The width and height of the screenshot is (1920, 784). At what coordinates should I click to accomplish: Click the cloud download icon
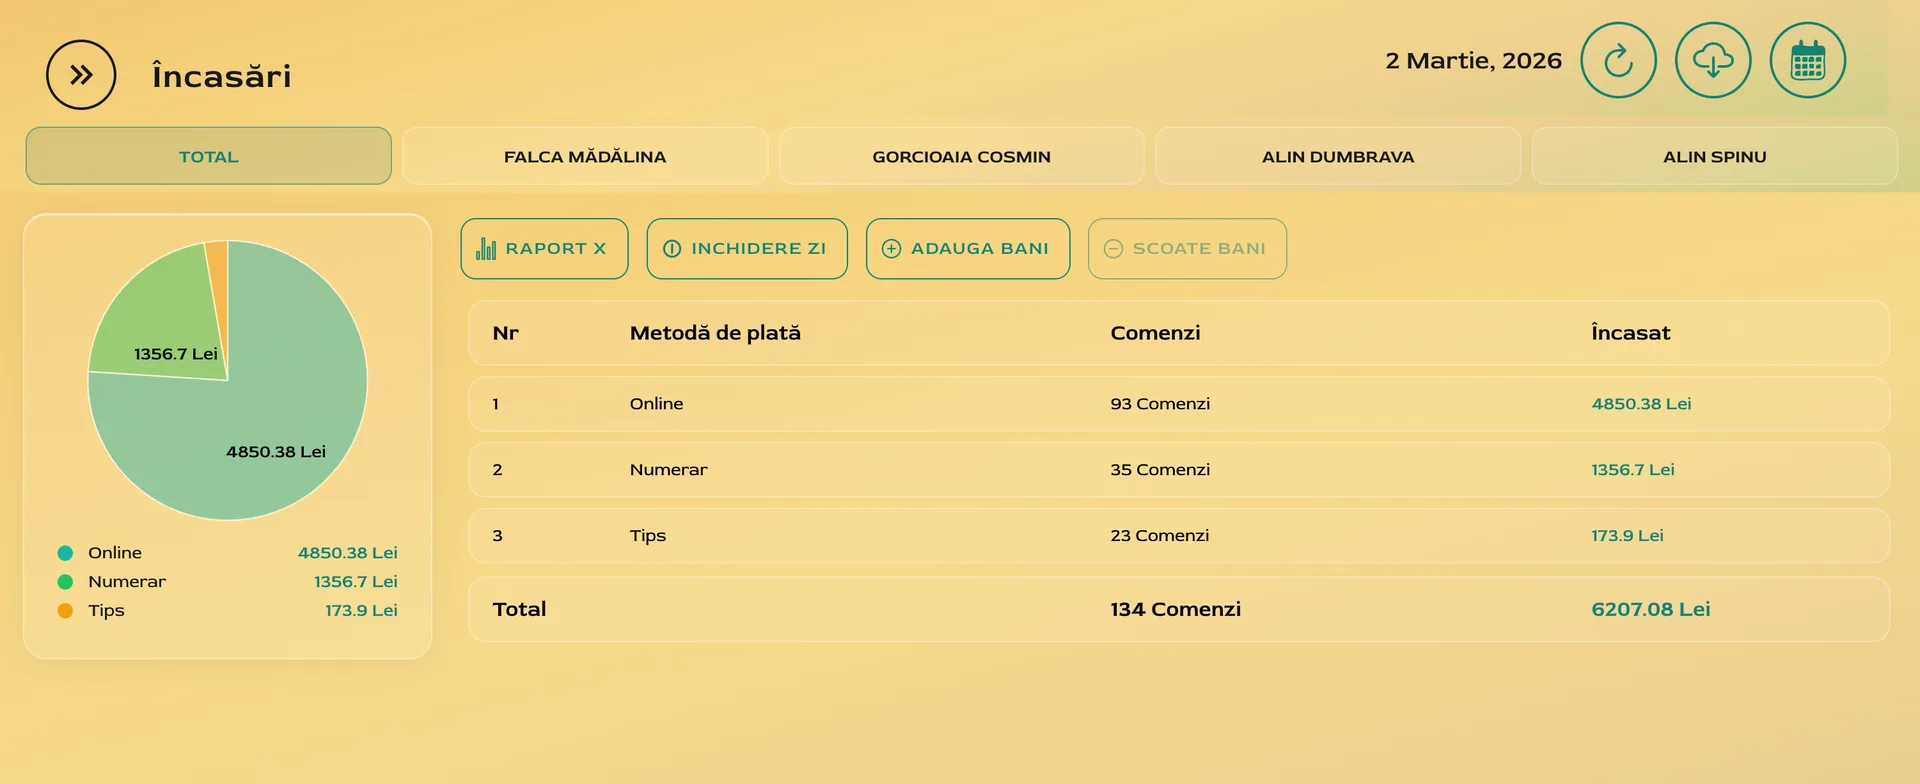(1713, 61)
